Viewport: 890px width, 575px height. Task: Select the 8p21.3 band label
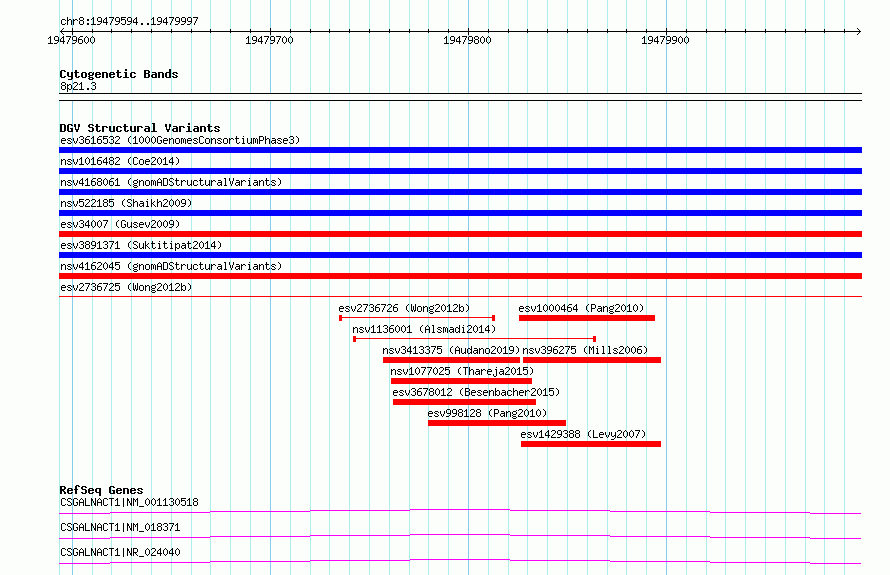(78, 86)
